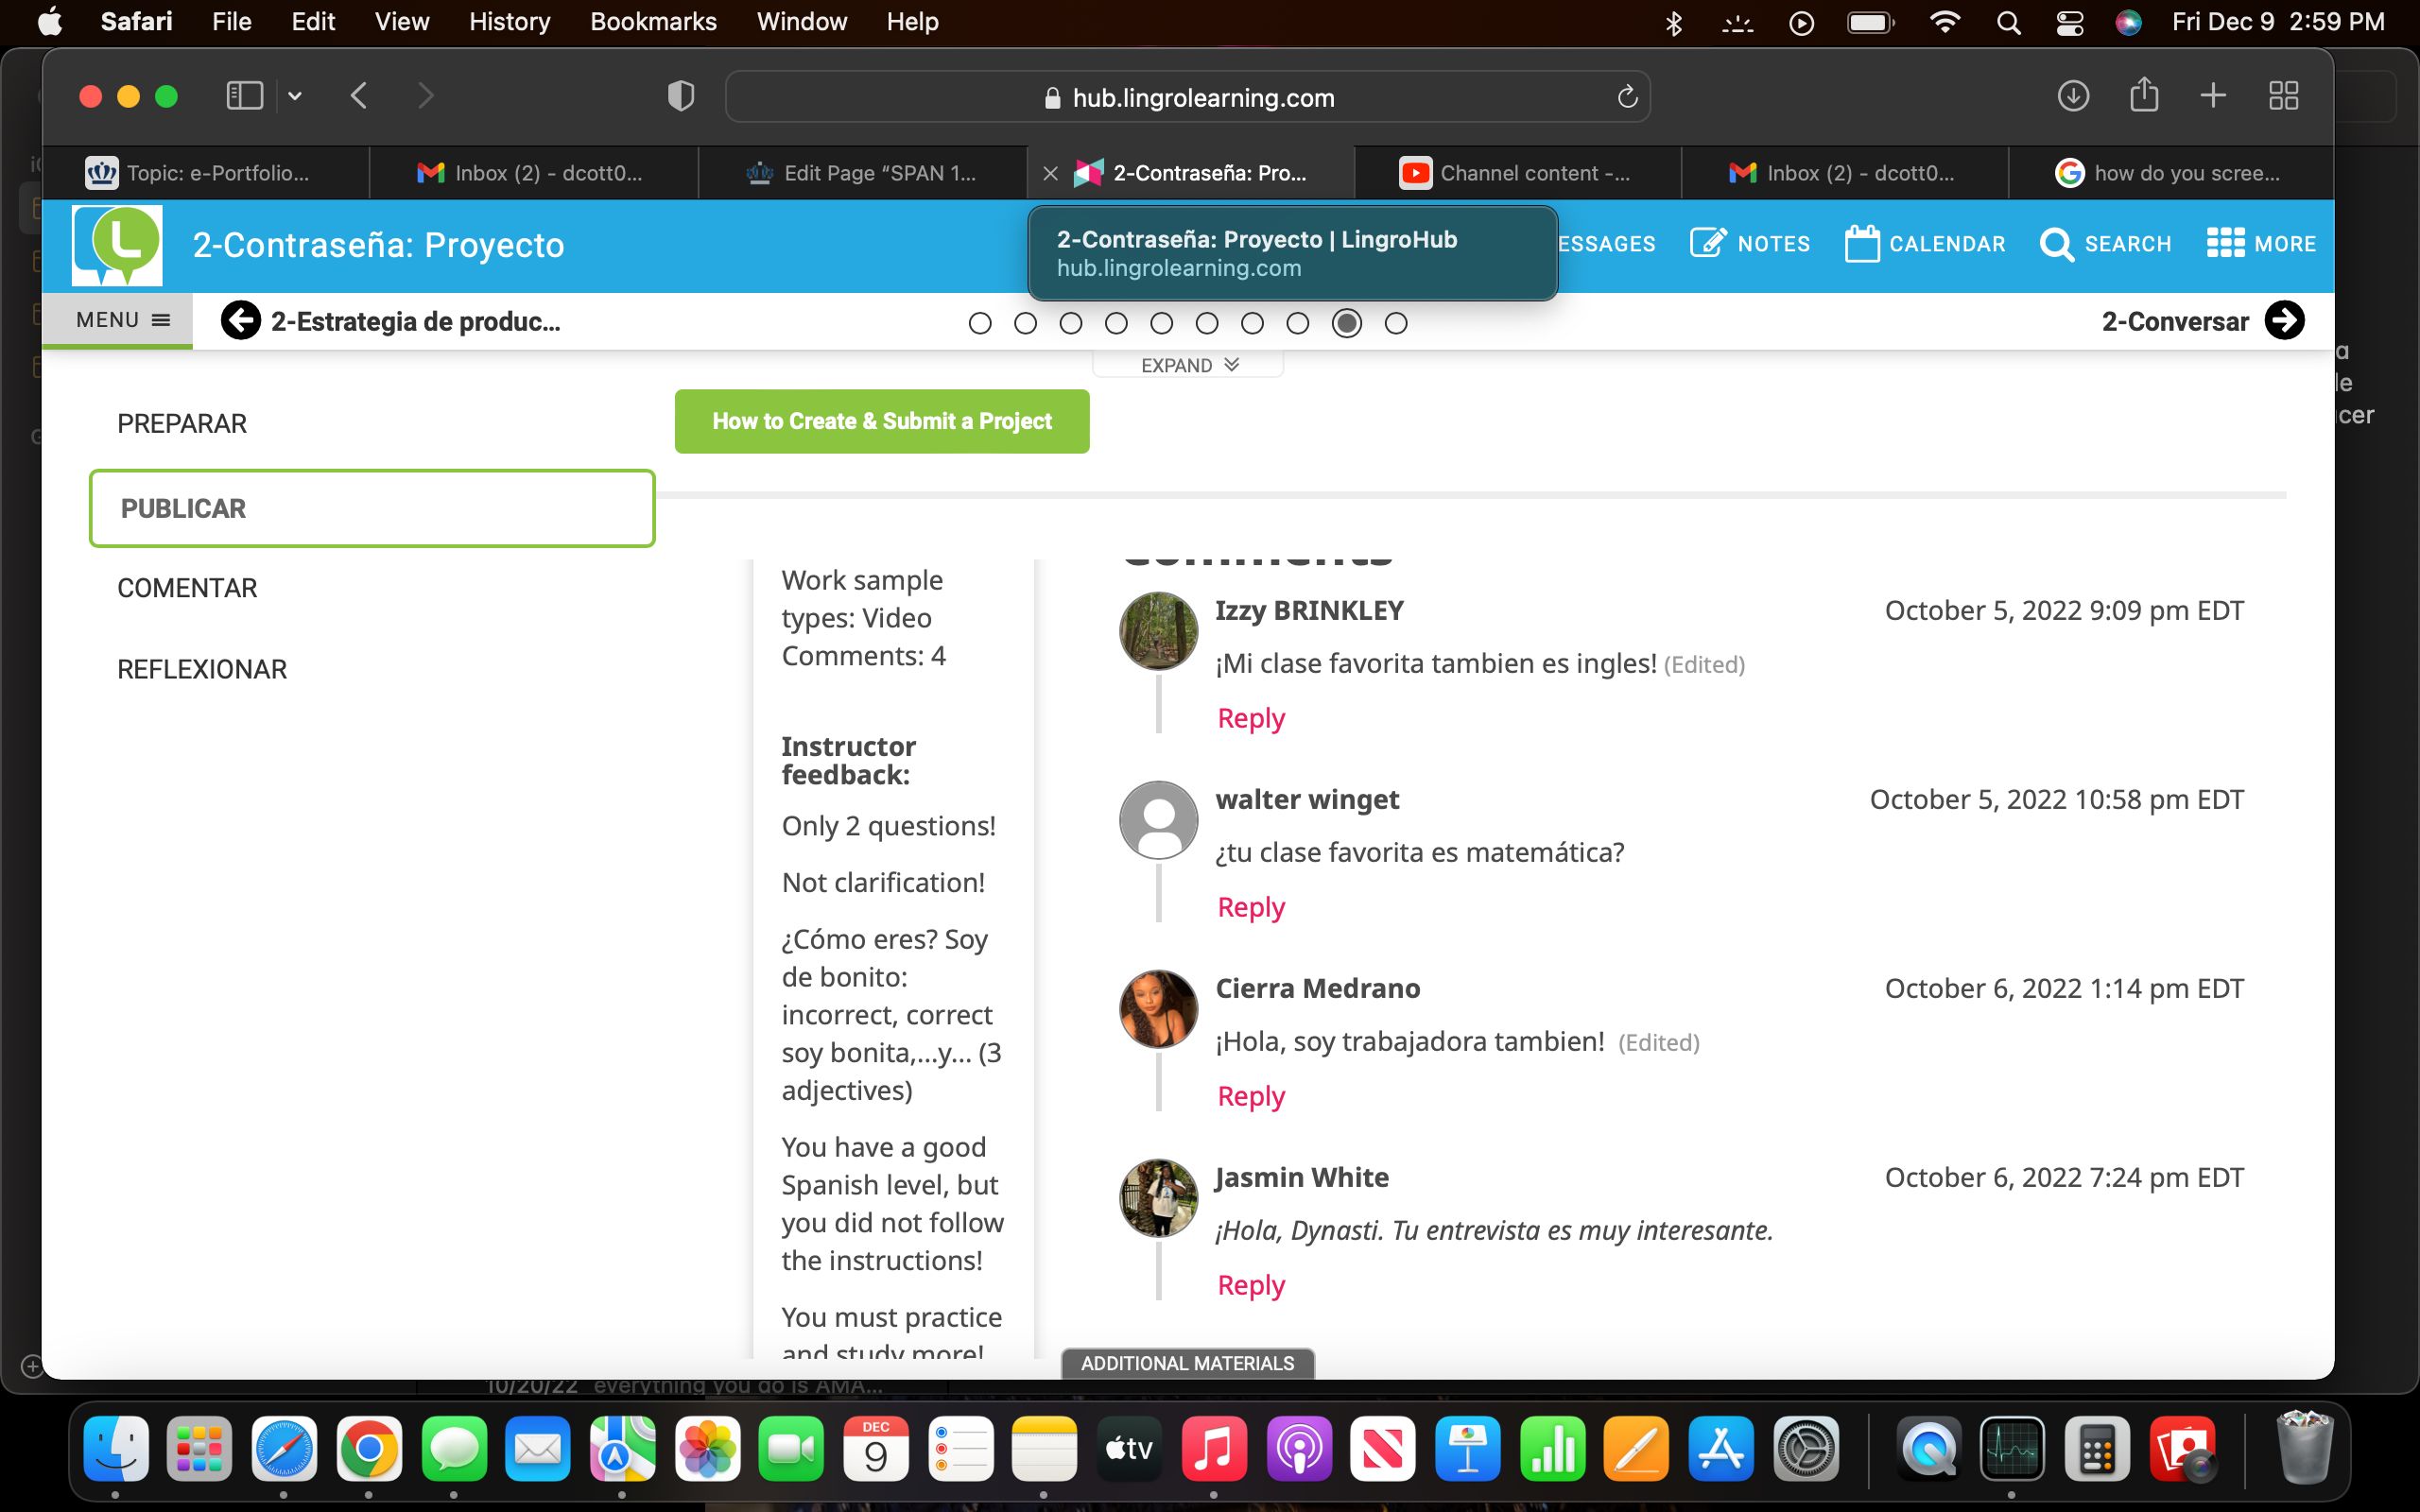Switch to Edit Page "SPAN 1..." tab
Image resolution: width=2420 pixels, height=1512 pixels.
[862, 173]
